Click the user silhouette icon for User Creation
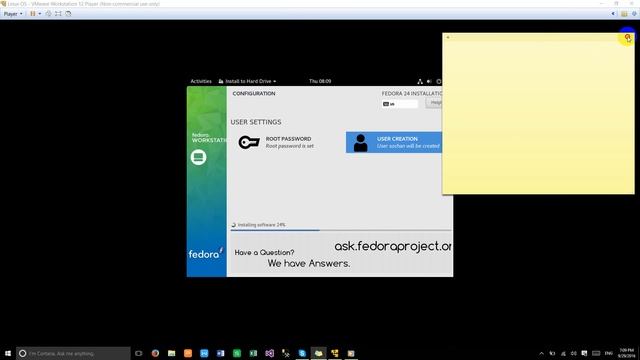Viewport: 640px width, 360px height. (360, 143)
